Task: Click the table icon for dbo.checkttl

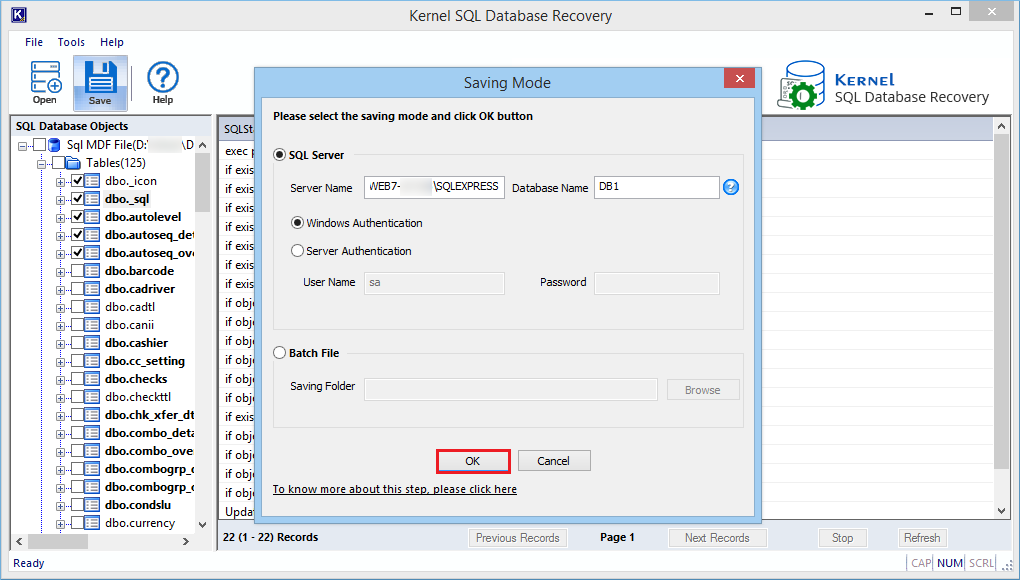Action: pos(92,397)
